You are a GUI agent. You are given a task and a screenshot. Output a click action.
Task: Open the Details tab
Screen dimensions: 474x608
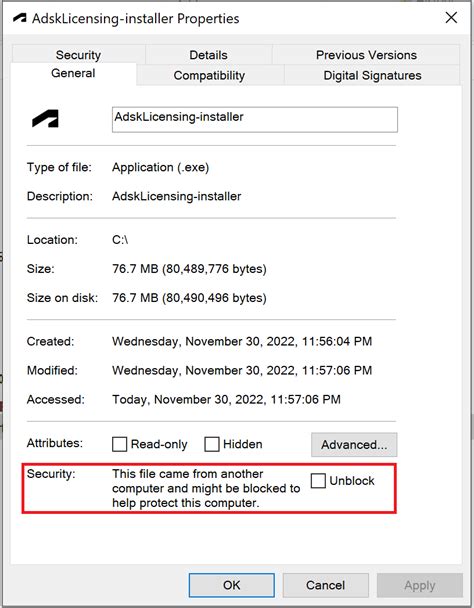pos(209,55)
